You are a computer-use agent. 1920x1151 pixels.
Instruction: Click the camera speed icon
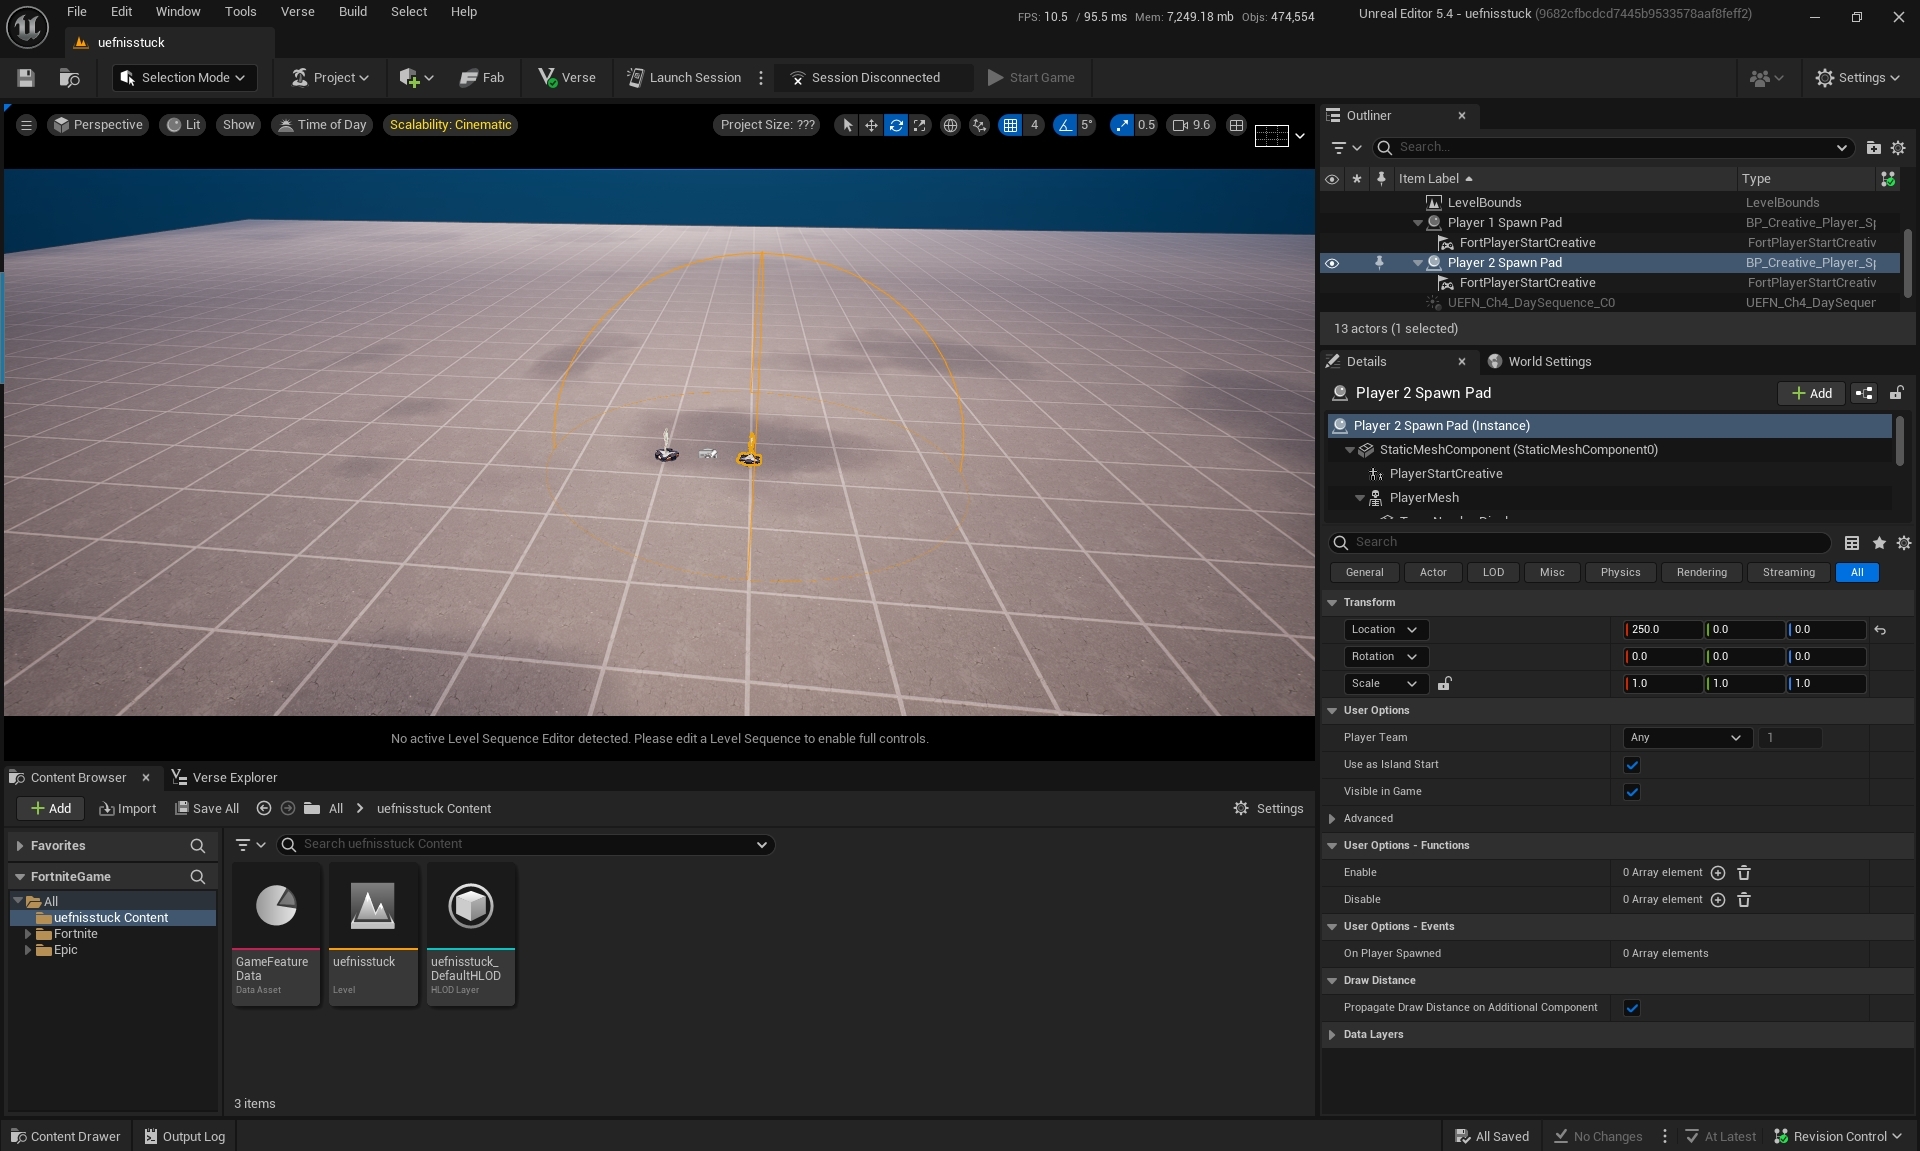click(x=1180, y=125)
